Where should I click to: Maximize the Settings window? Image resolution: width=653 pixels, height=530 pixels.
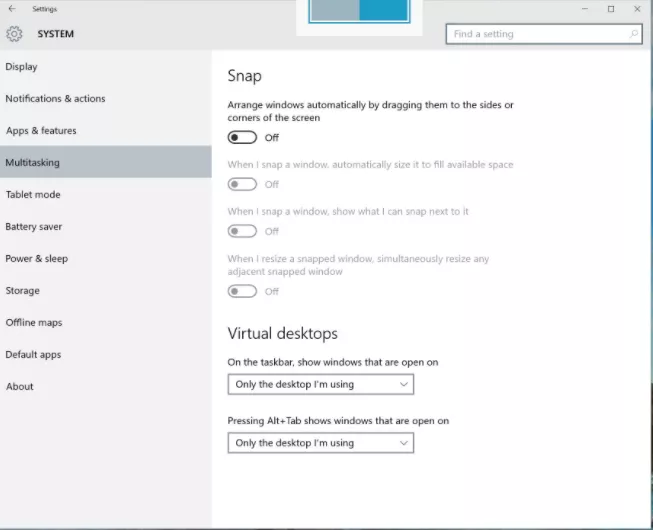click(611, 9)
